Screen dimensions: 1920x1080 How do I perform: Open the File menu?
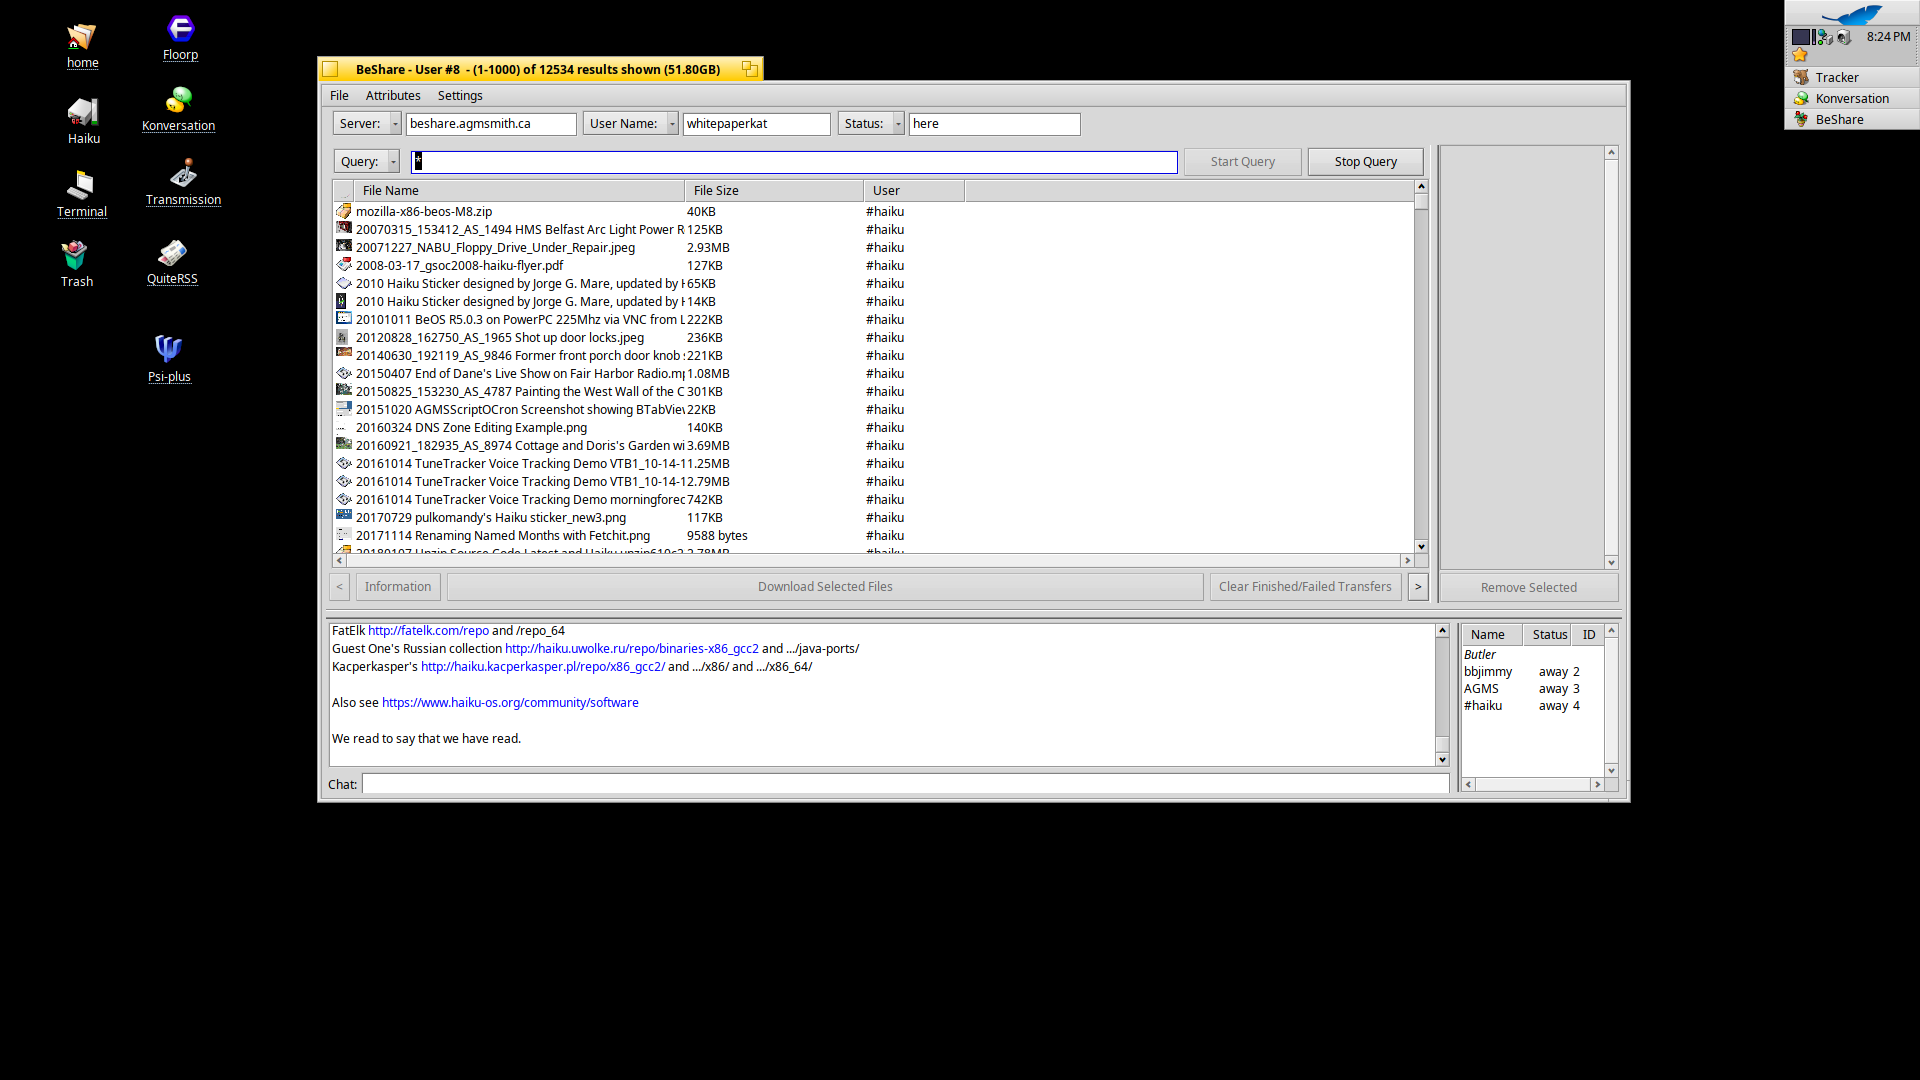point(339,95)
